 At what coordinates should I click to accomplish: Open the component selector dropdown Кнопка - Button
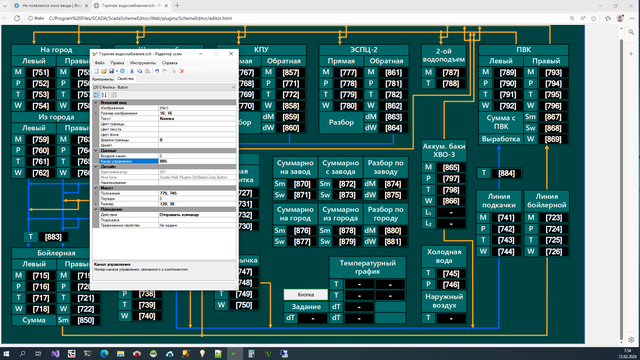(x=164, y=87)
